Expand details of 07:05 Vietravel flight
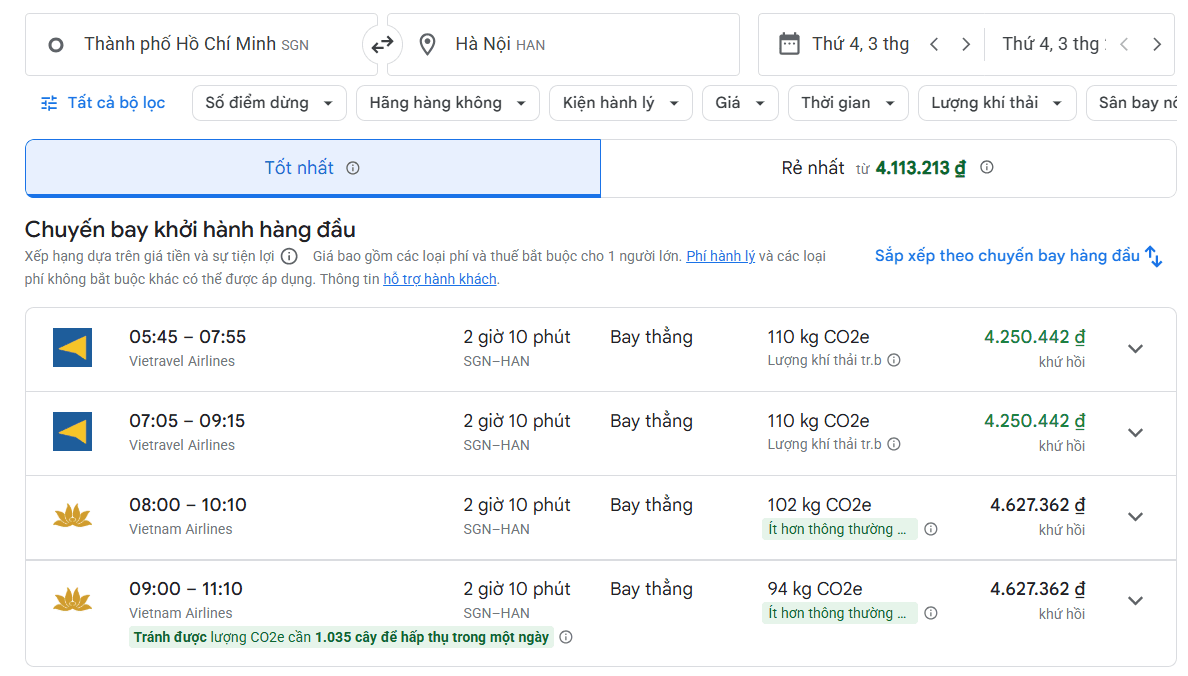 coord(1135,433)
